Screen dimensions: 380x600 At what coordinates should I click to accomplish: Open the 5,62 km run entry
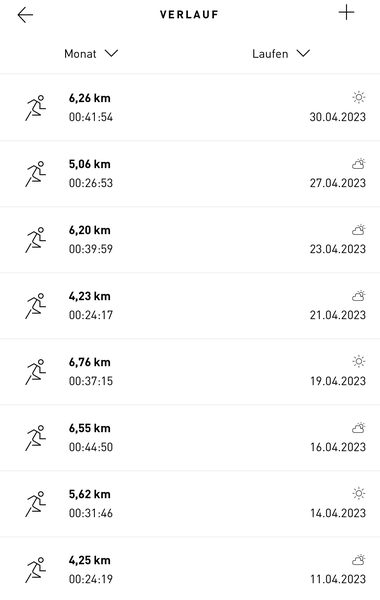(190, 504)
